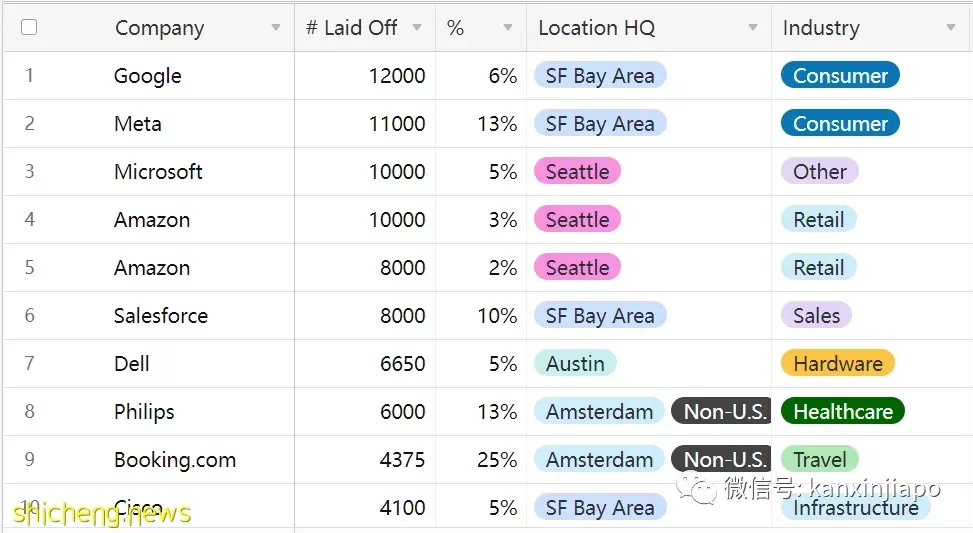Click Non-U.S. tag in Philips row
The width and height of the screenshot is (973, 533).
pos(722,411)
